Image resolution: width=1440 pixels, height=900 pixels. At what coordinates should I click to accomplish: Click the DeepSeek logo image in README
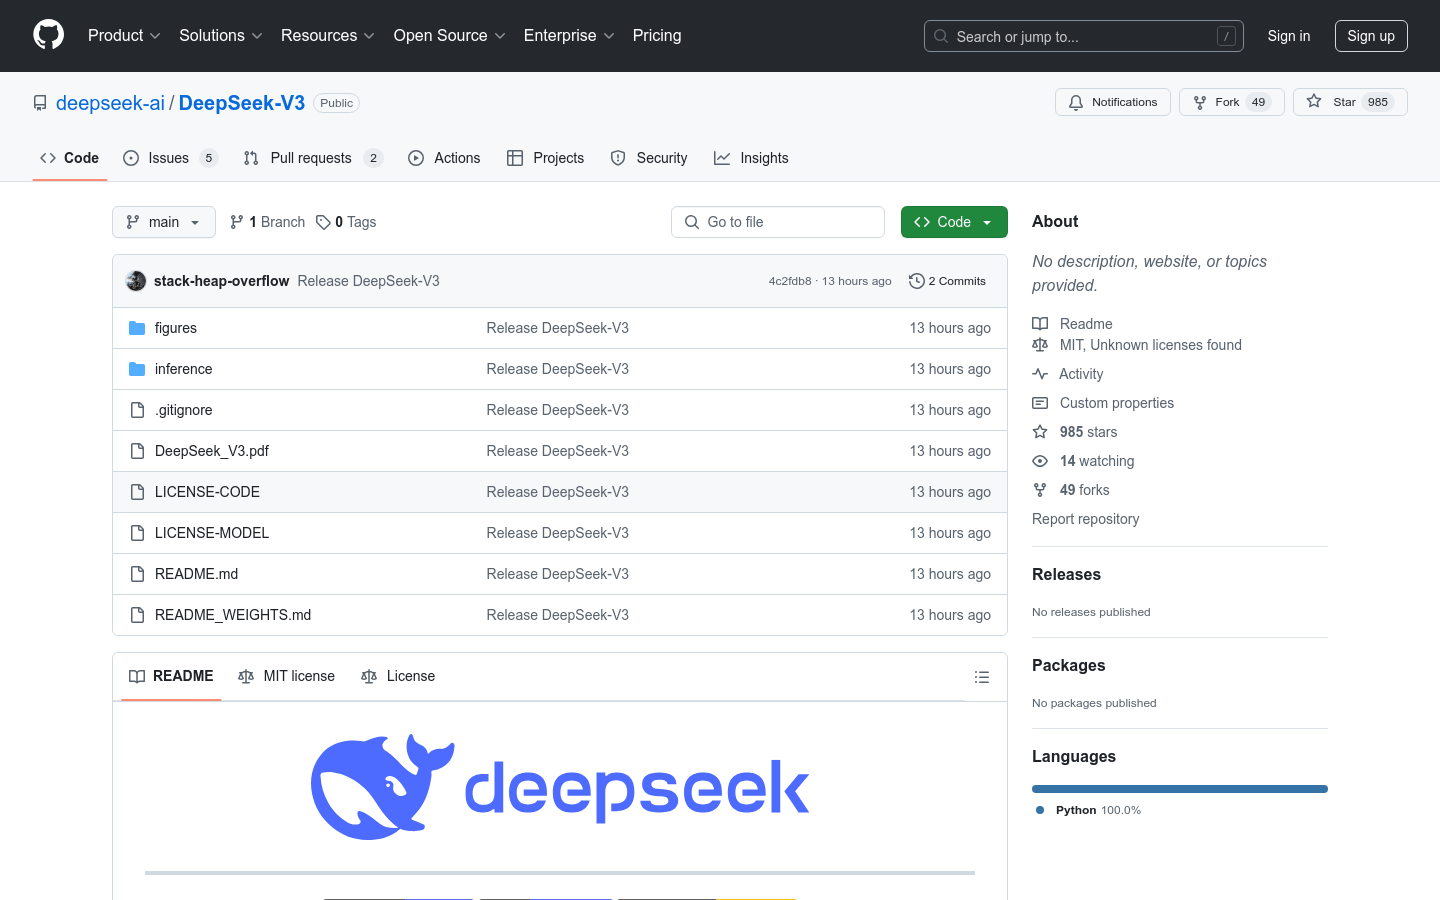[x=560, y=788]
